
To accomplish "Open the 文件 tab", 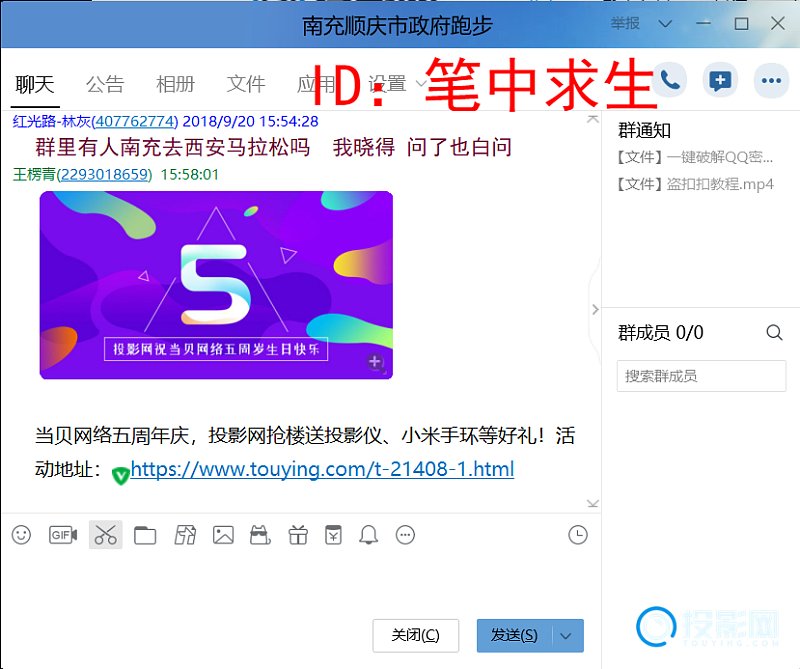I will point(246,84).
